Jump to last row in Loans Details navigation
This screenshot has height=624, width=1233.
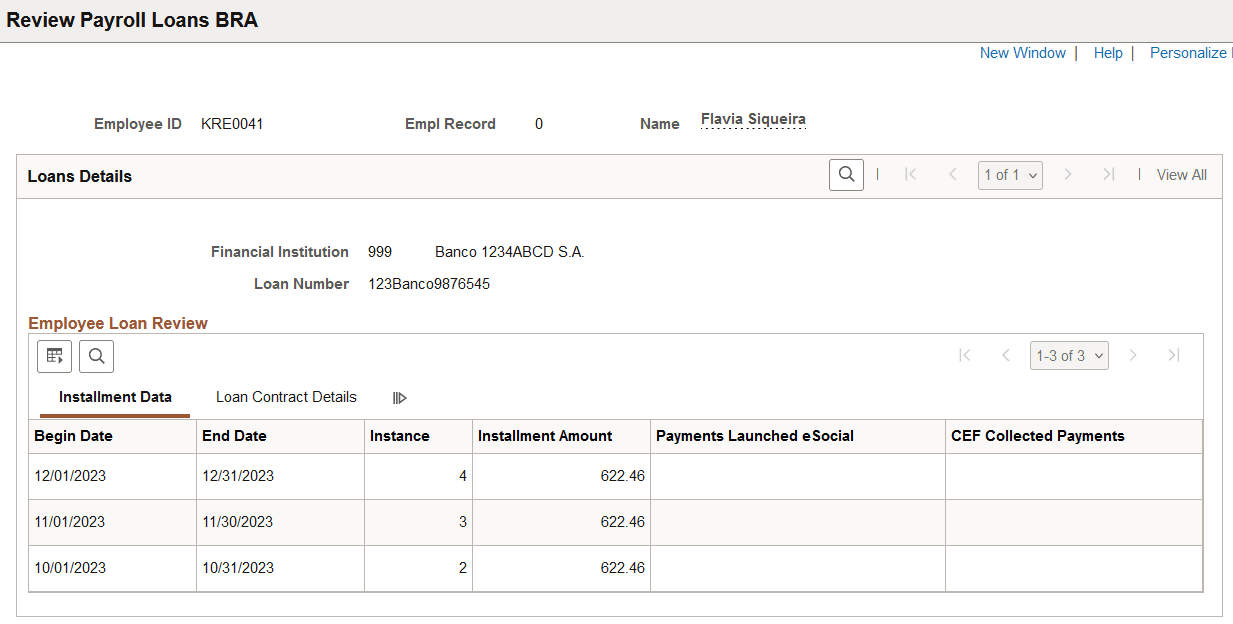tap(1108, 174)
